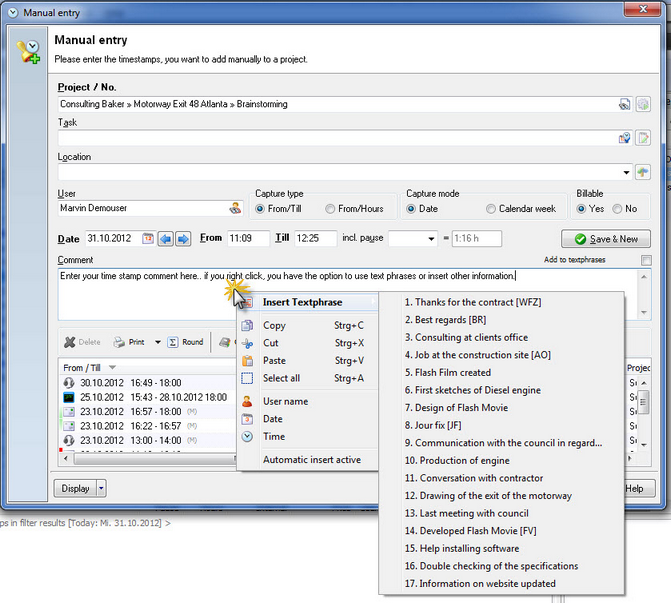Tick the Add to textphrases checkbox
The height and width of the screenshot is (603, 671).
tap(646, 260)
